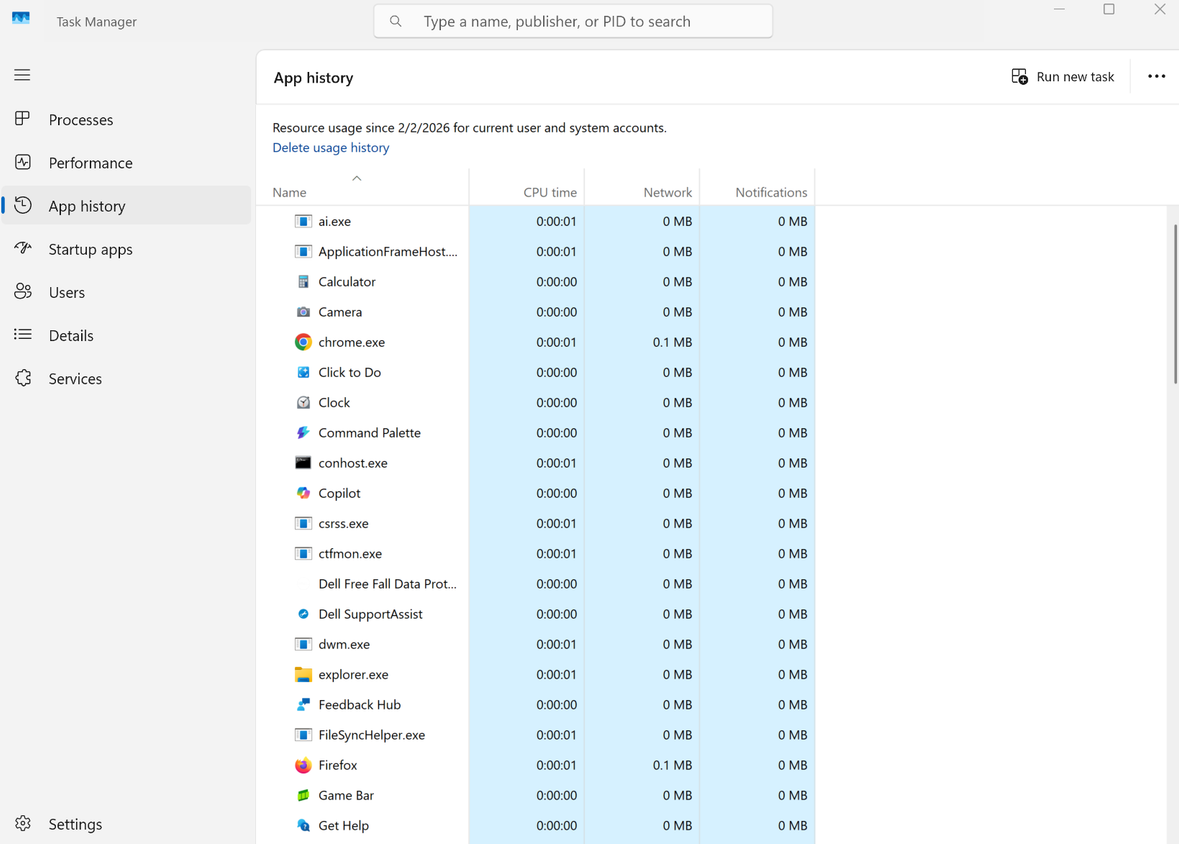Screen dimensions: 1179x844
Task: Click the Startup apps gauge icon
Action: pyautogui.click(x=23, y=248)
